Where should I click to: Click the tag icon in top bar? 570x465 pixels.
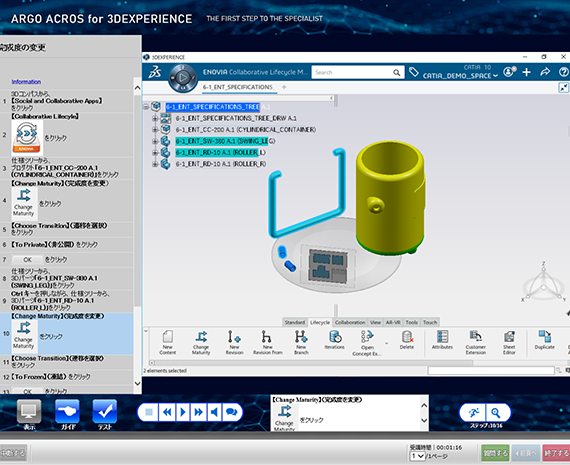tap(413, 72)
